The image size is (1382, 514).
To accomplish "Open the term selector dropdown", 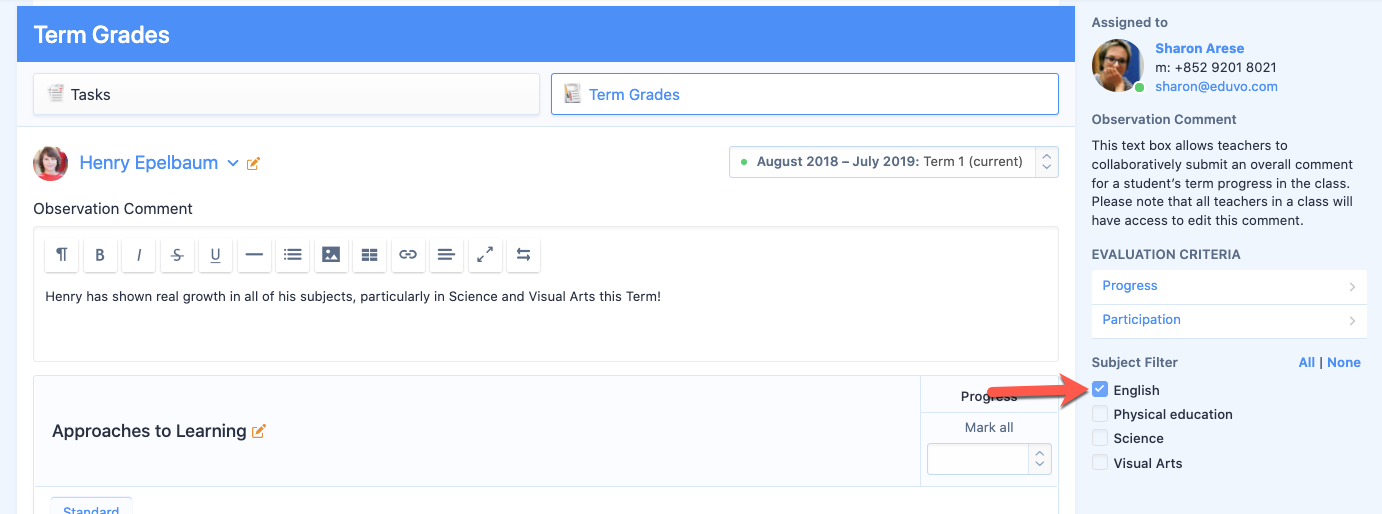I will tap(893, 162).
